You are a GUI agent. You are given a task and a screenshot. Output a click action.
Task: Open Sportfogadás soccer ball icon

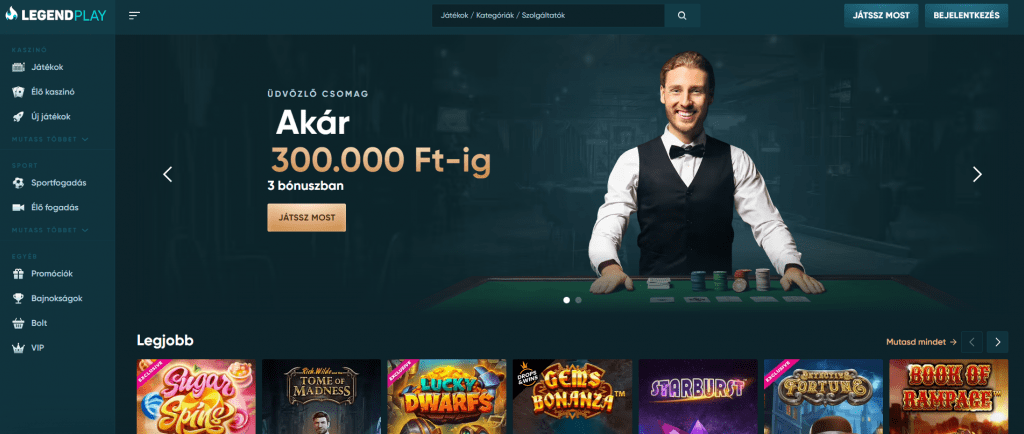click(18, 183)
